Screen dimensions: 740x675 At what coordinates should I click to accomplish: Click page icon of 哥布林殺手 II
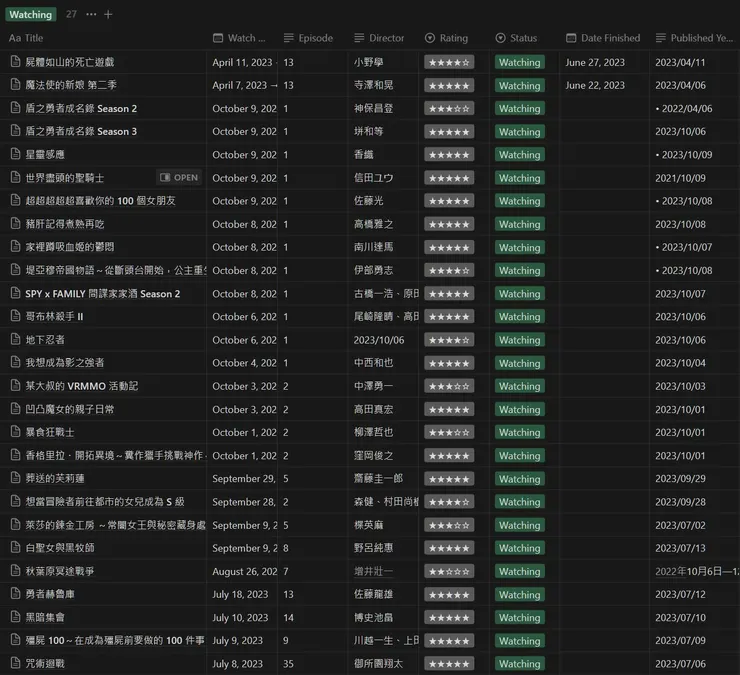tap(16, 316)
